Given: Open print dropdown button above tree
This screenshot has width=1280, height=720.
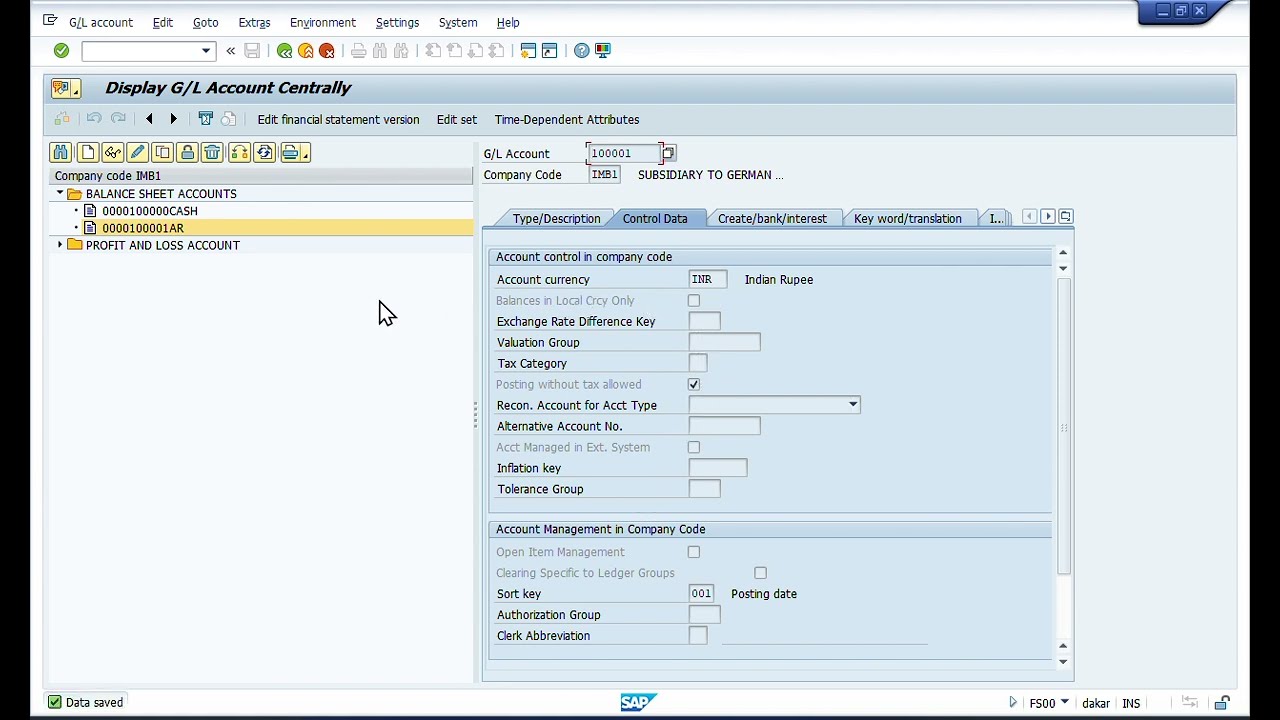Looking at the screenshot, I should [x=295, y=153].
